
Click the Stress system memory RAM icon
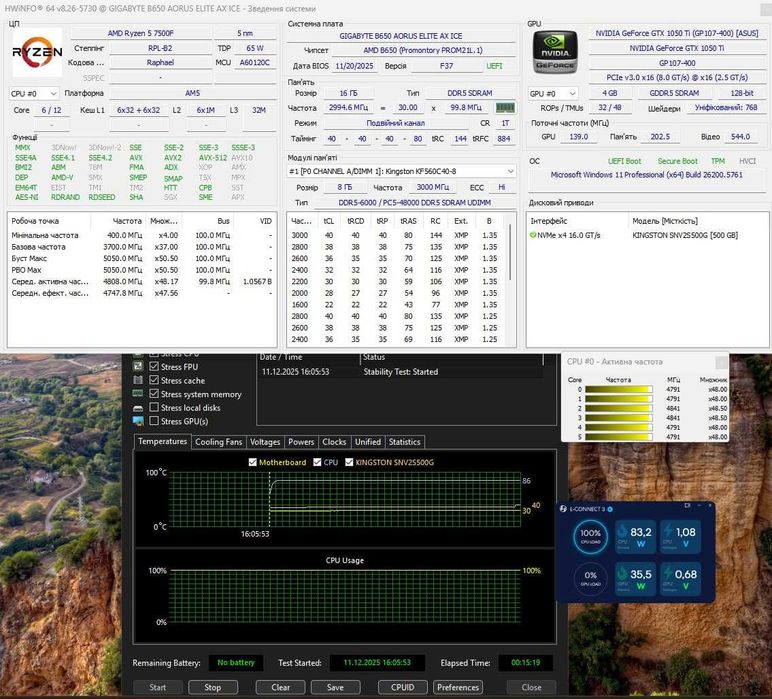tap(138, 394)
